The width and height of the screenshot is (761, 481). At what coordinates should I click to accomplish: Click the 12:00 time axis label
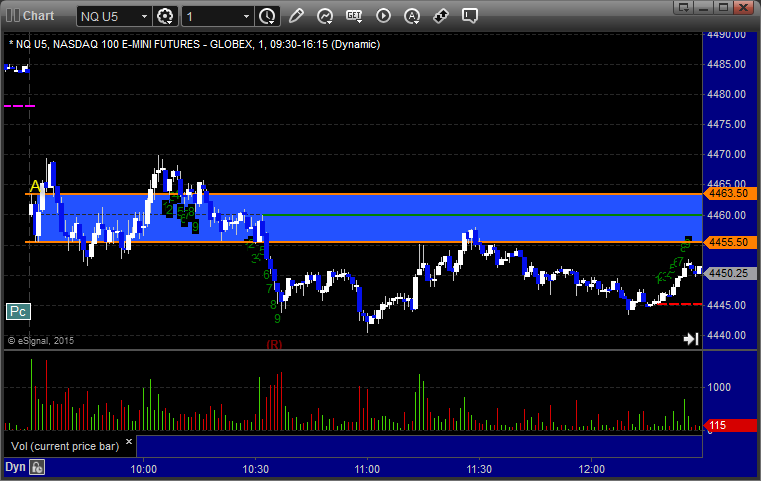(x=591, y=469)
